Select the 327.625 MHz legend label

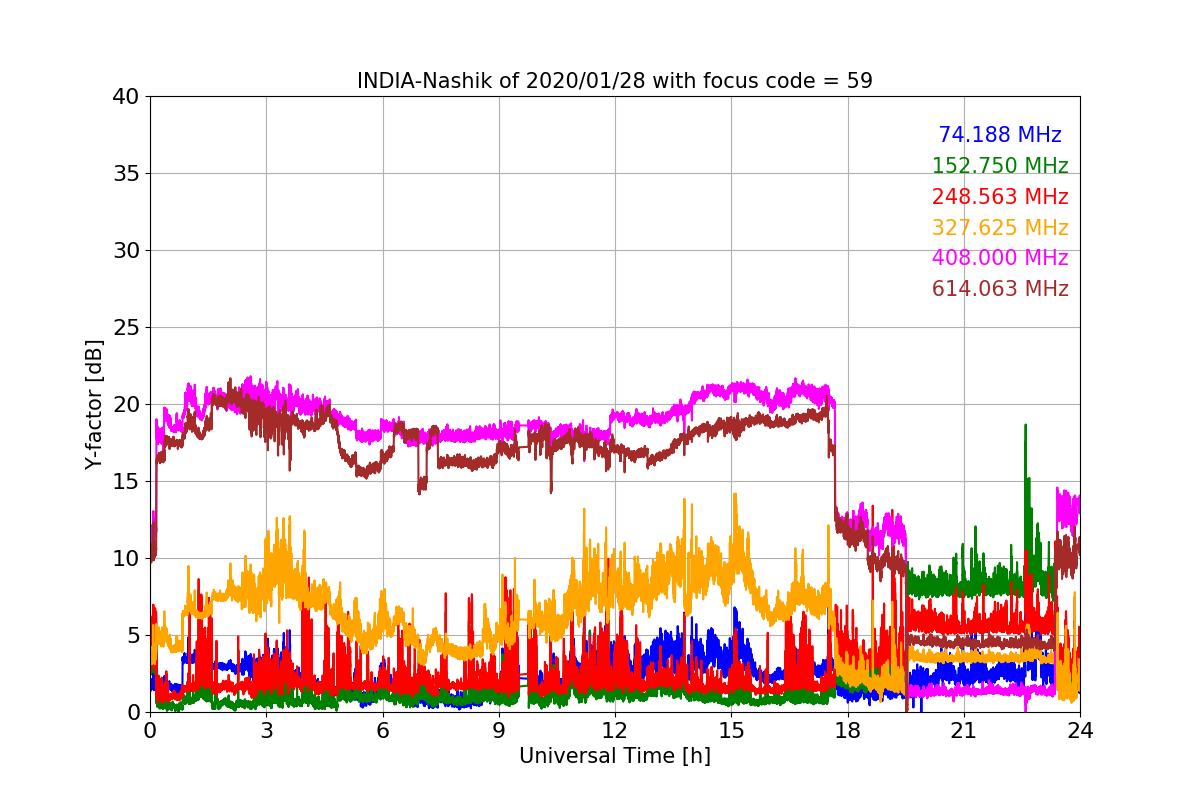[1000, 228]
